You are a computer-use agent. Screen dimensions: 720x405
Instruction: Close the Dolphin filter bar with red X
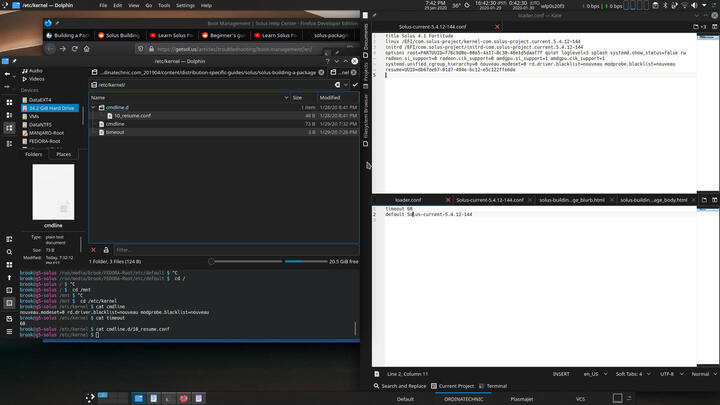click(x=93, y=250)
